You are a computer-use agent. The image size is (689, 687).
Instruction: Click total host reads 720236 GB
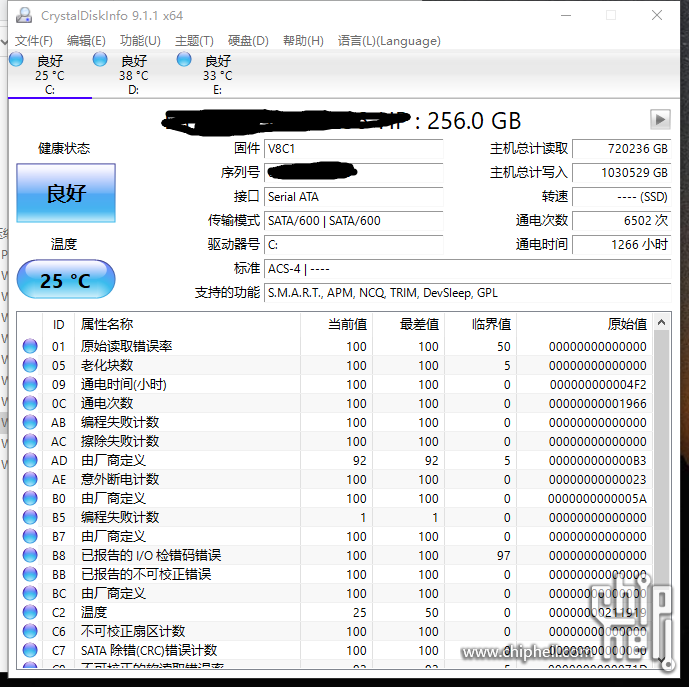[622, 149]
